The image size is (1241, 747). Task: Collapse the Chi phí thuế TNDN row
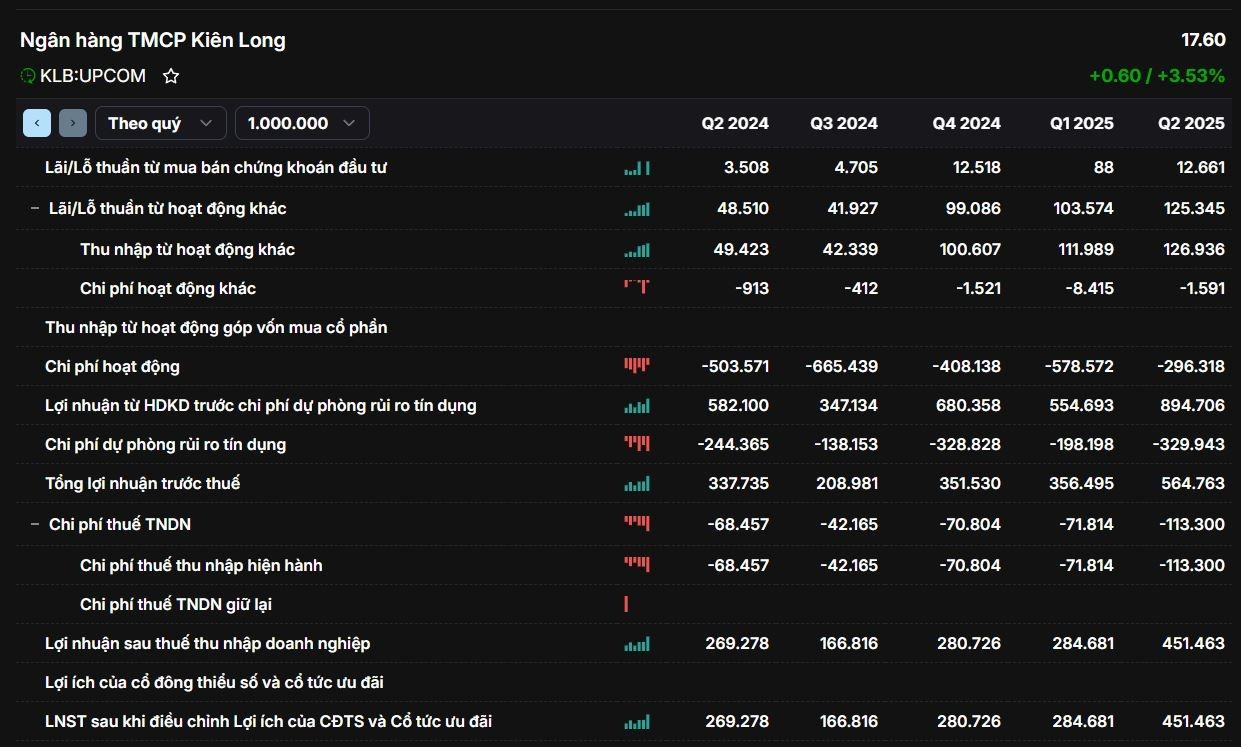[x=35, y=525]
